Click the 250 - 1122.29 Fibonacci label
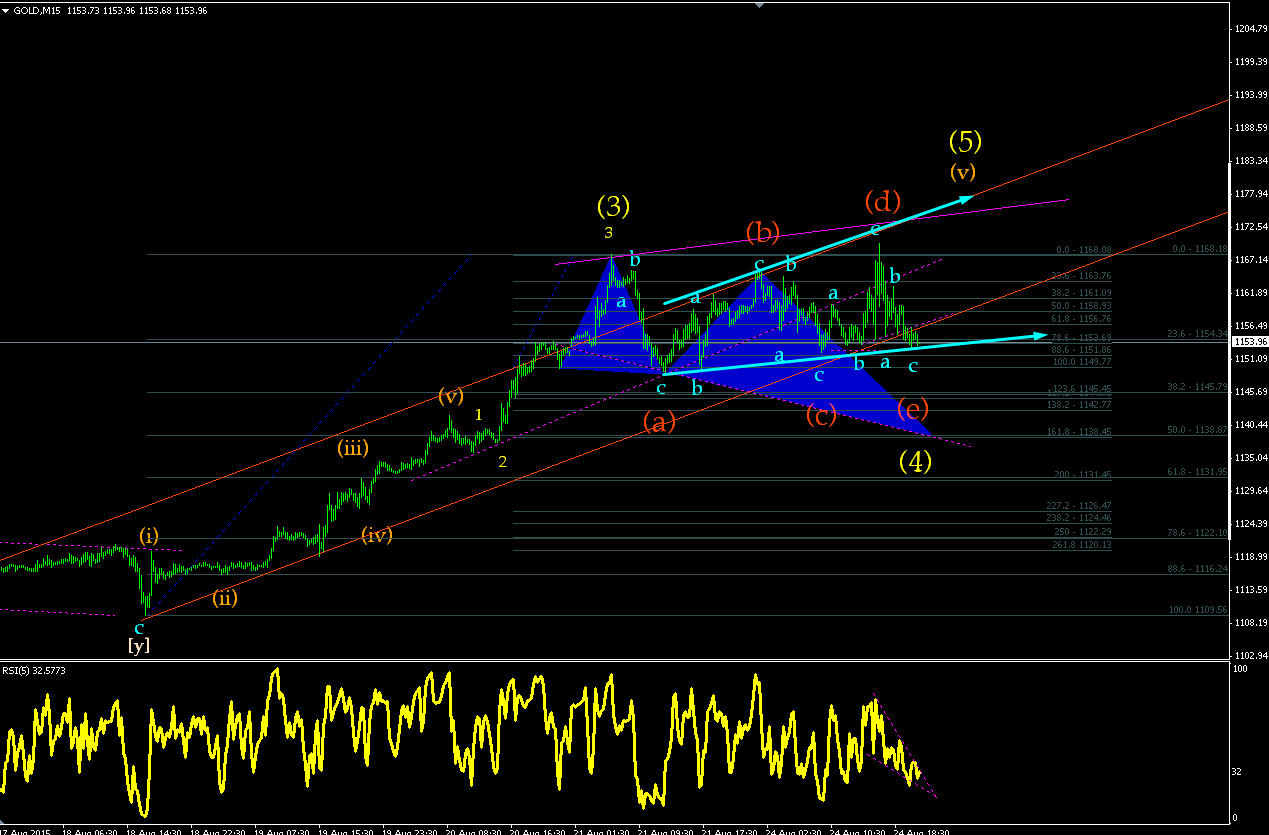Screen dimensions: 1269x835 tap(1083, 531)
